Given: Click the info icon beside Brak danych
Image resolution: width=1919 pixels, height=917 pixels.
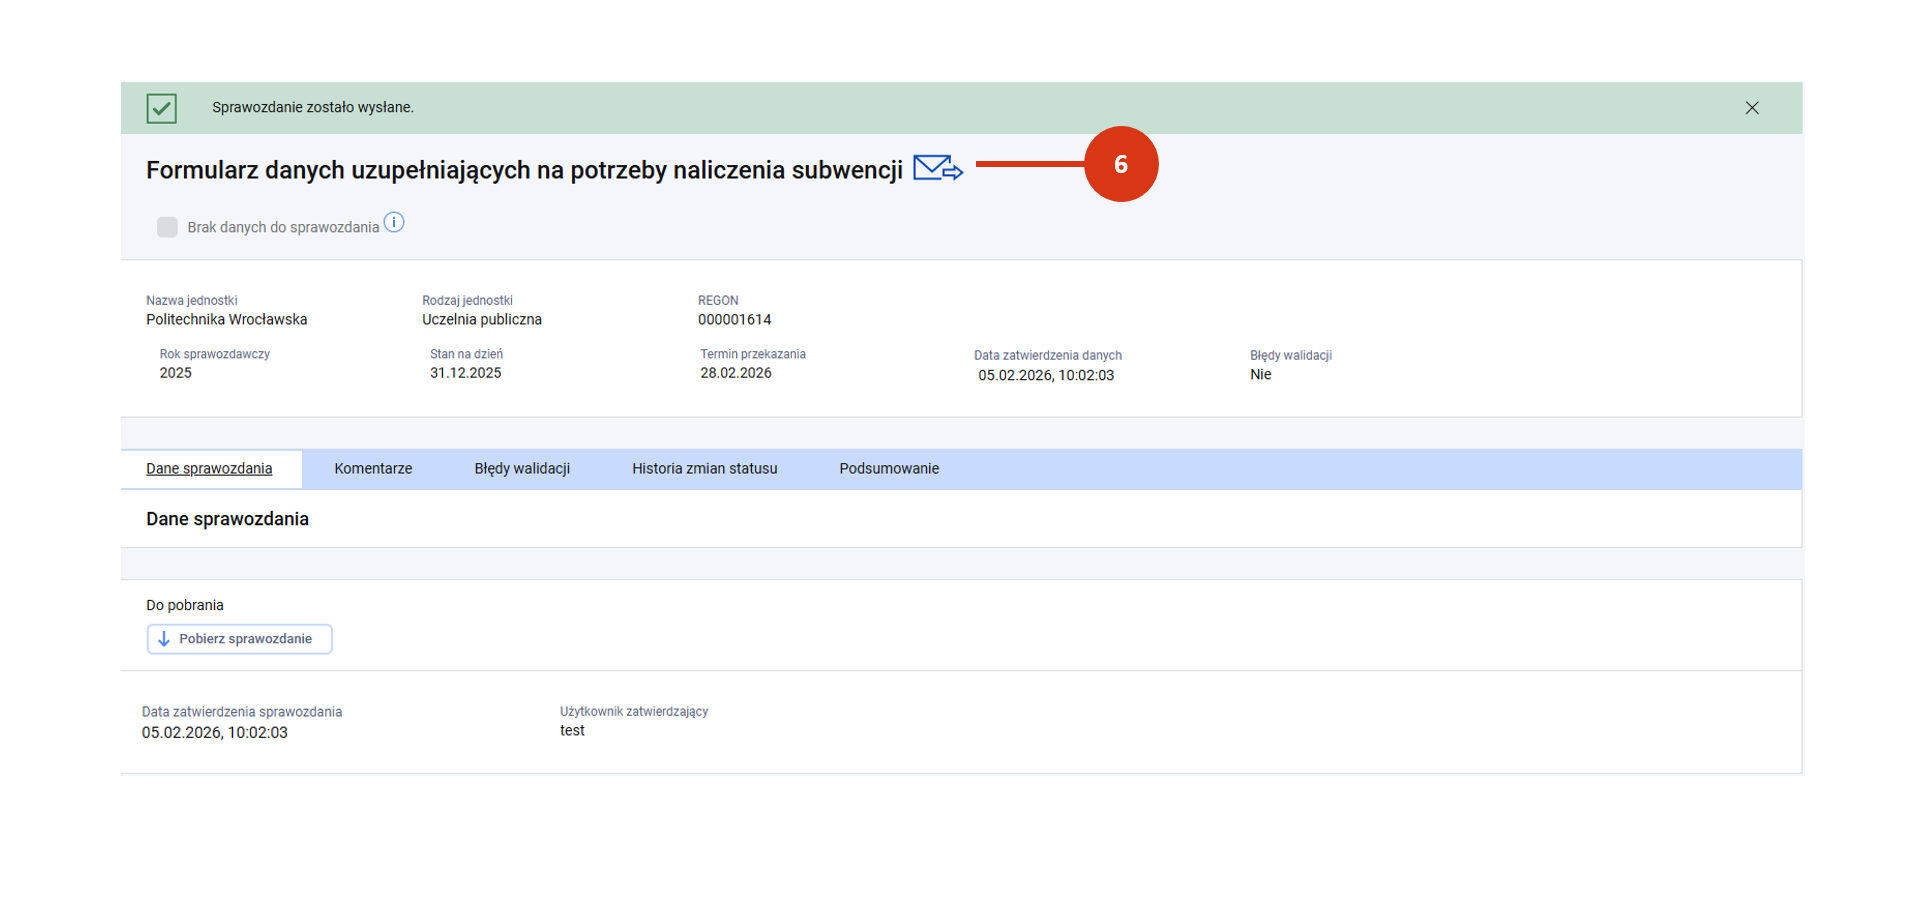Looking at the screenshot, I should [x=394, y=223].
